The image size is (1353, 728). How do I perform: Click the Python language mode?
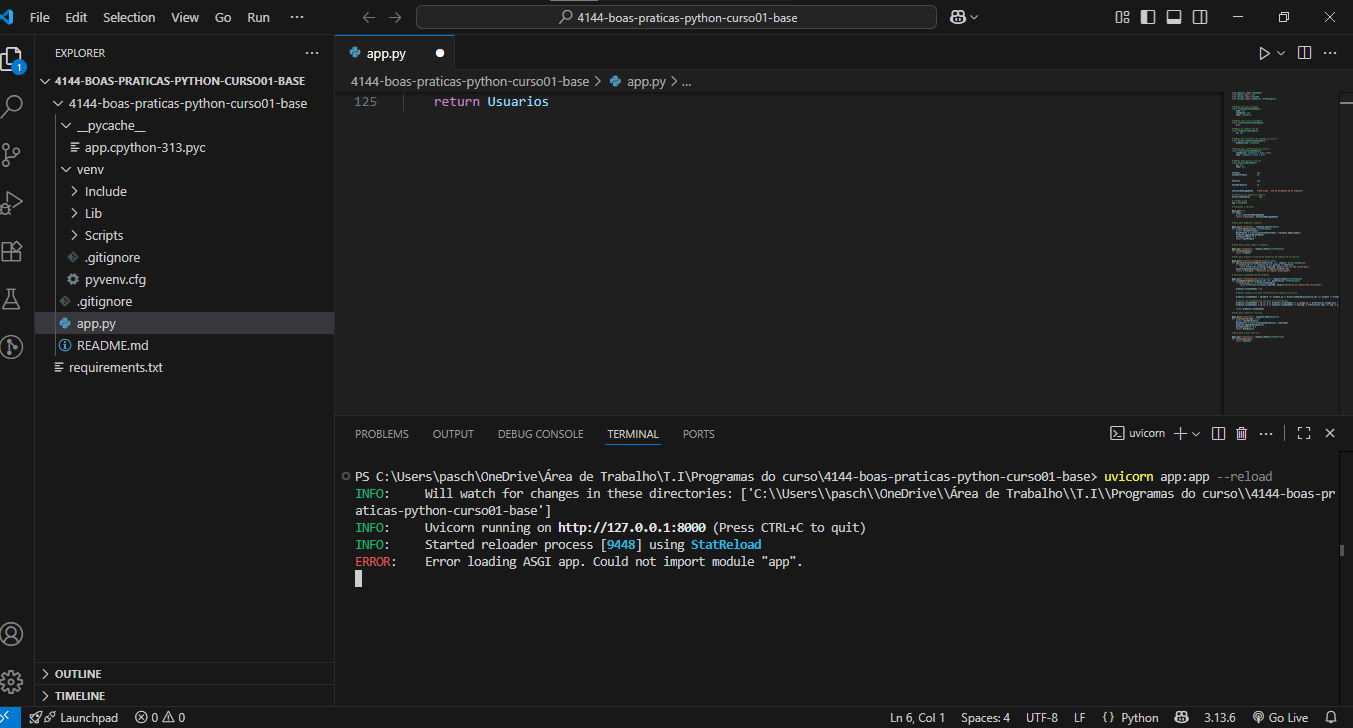click(1139, 717)
